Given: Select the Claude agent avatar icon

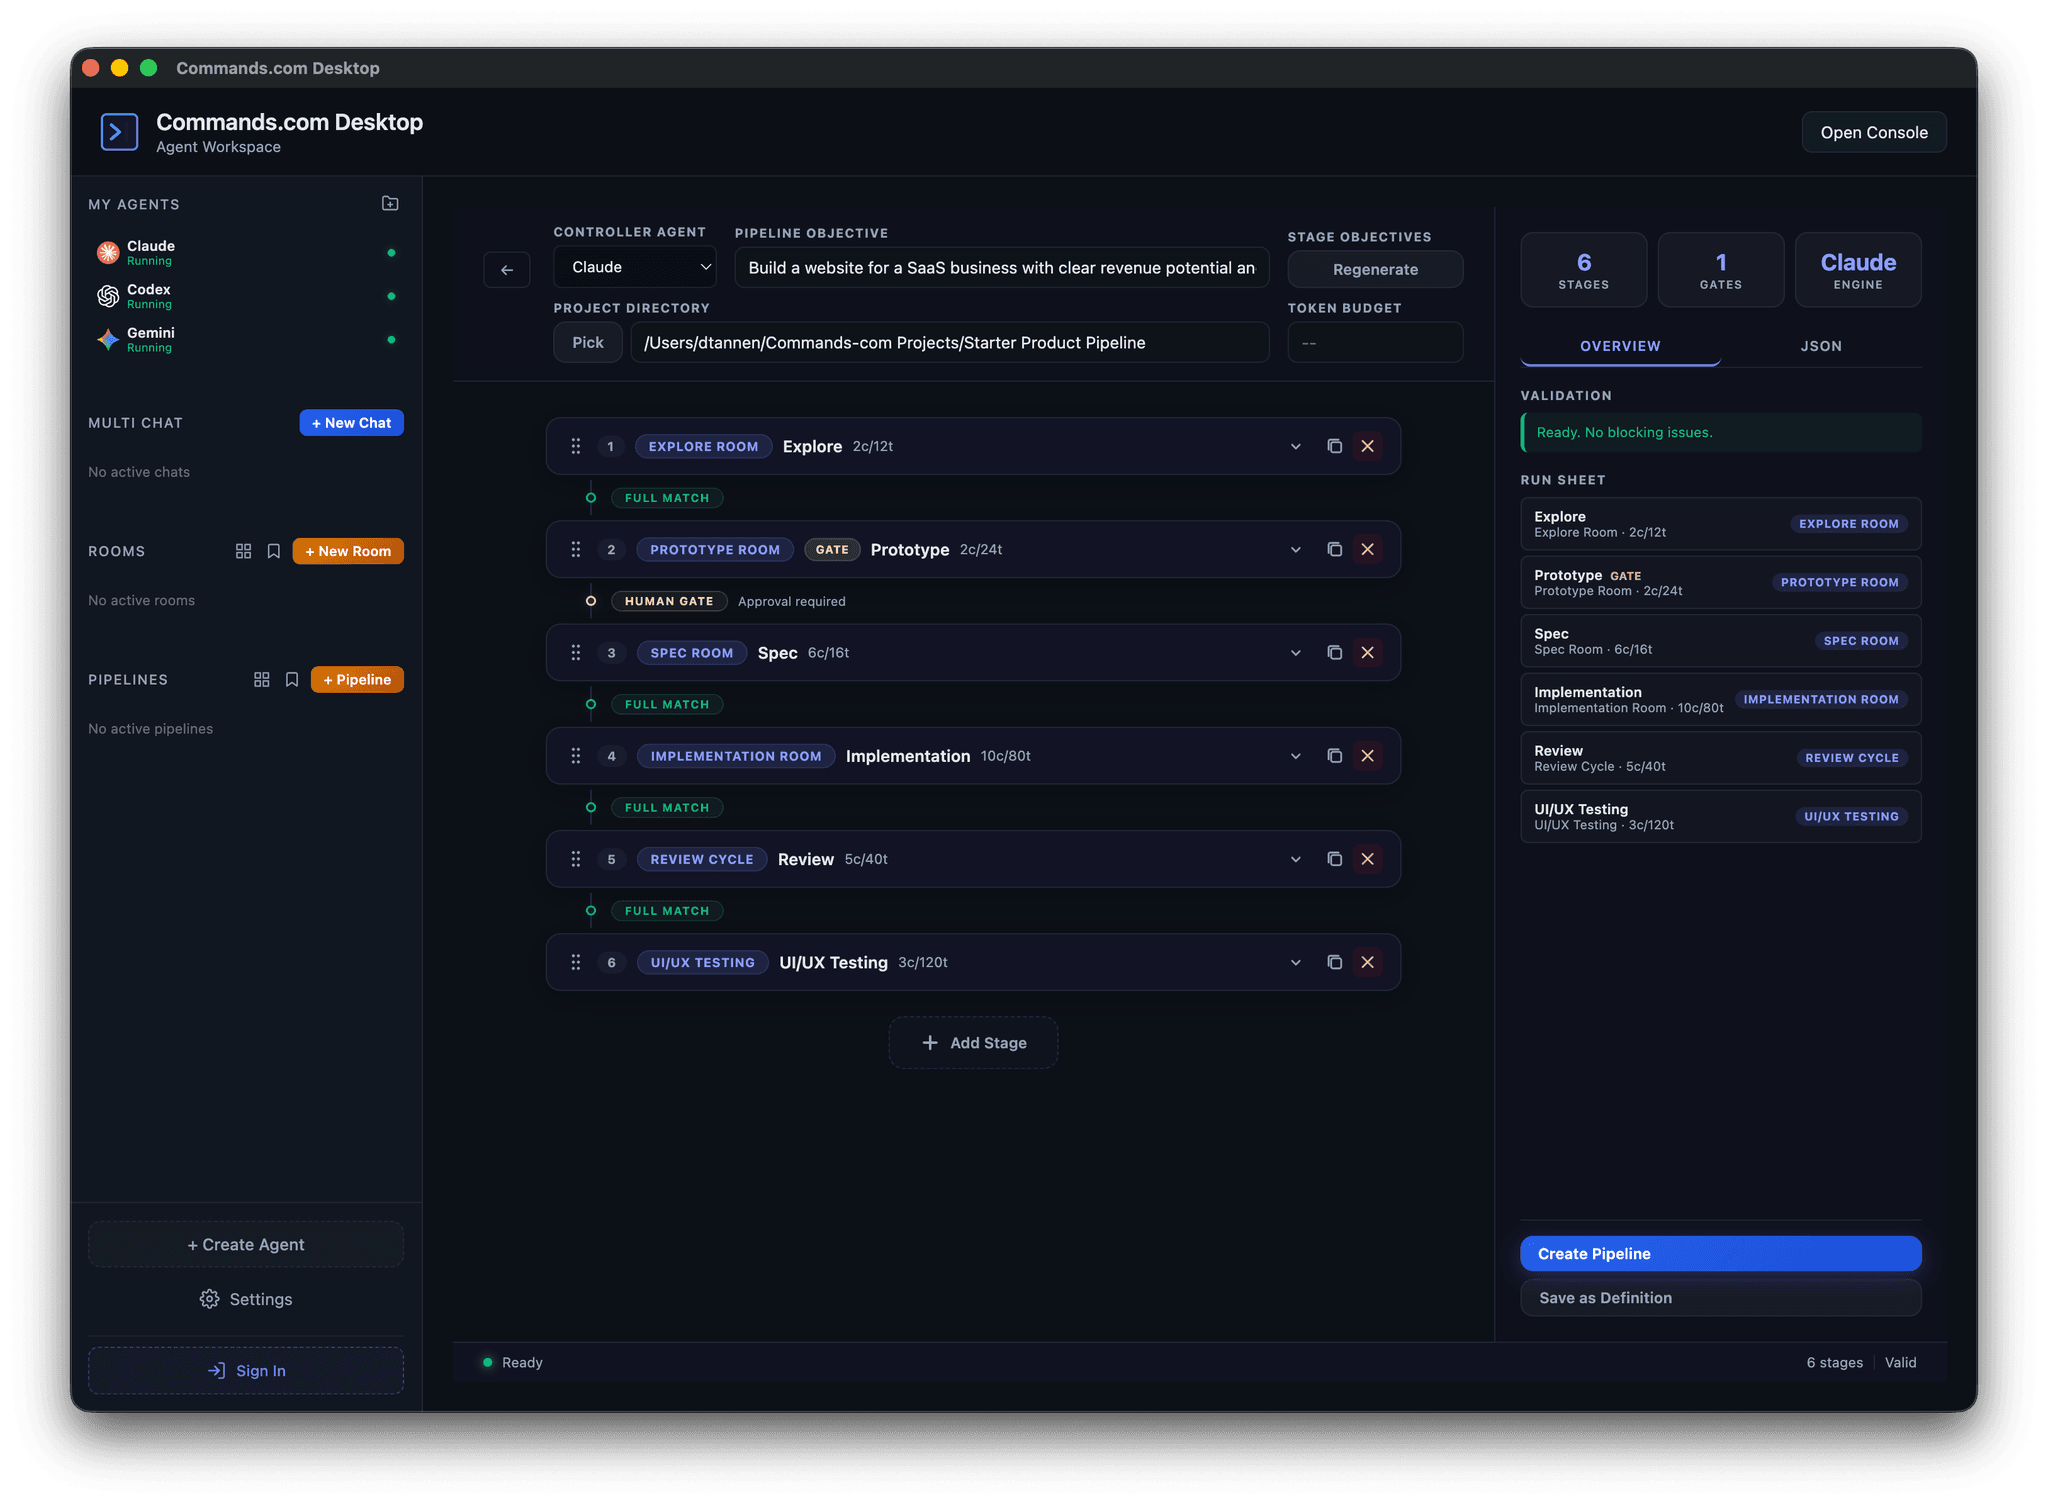Looking at the screenshot, I should click(108, 253).
